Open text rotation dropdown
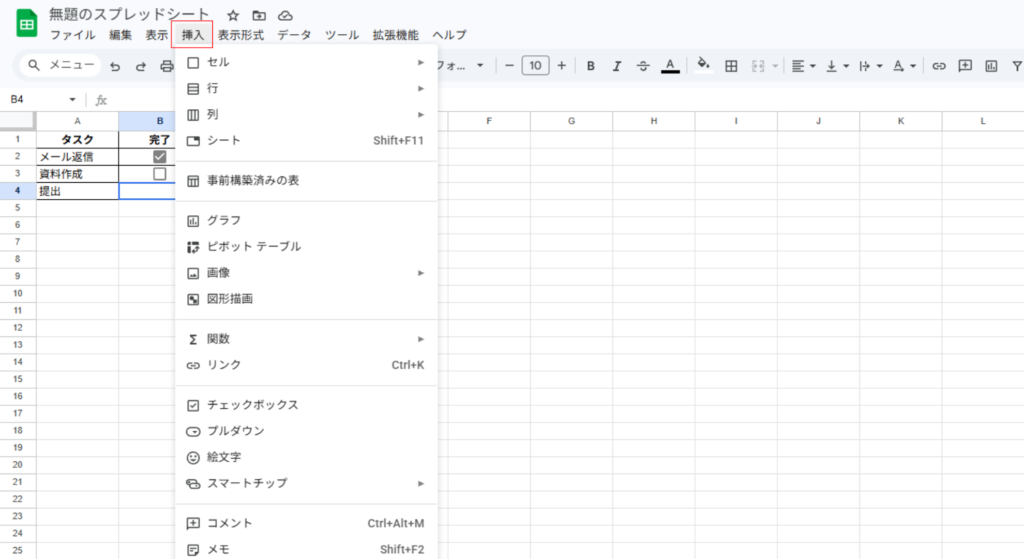1024x559 pixels. click(904, 66)
